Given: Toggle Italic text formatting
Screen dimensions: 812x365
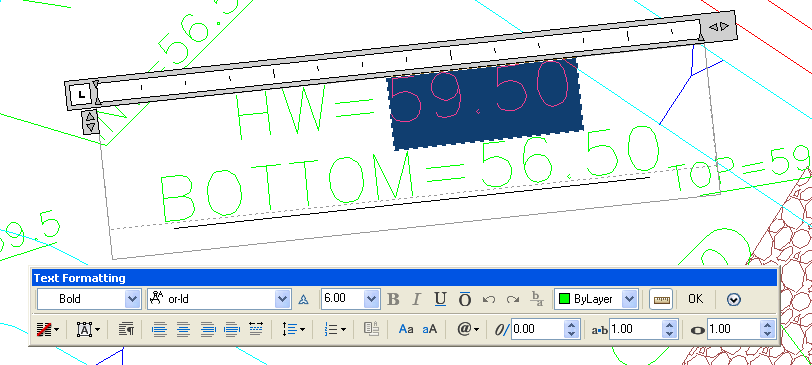Looking at the screenshot, I should click(416, 299).
